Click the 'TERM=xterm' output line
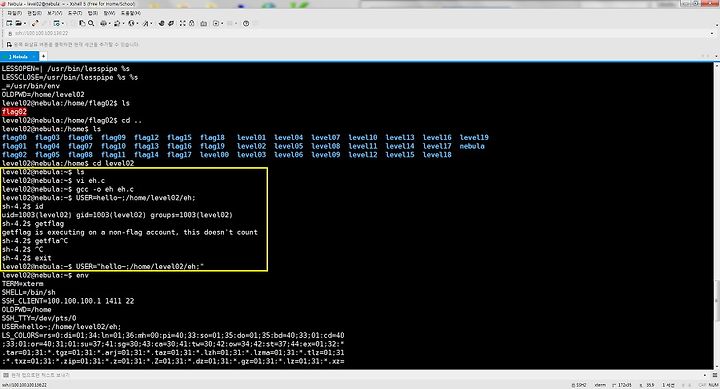Screen dimensions: 720x389 pyautogui.click(x=22, y=284)
